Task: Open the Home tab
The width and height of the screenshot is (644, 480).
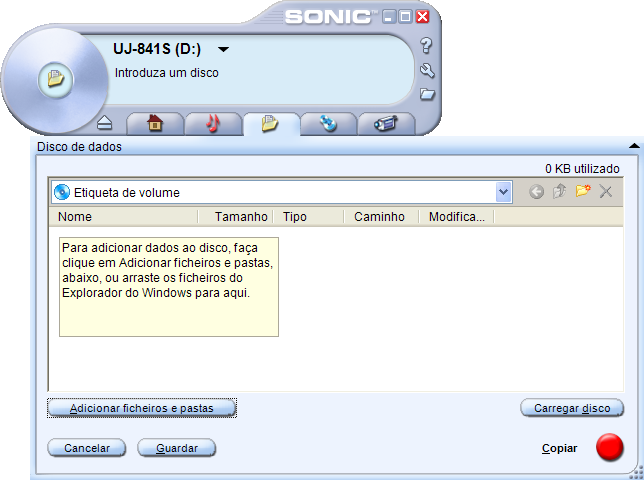Action: [154, 124]
